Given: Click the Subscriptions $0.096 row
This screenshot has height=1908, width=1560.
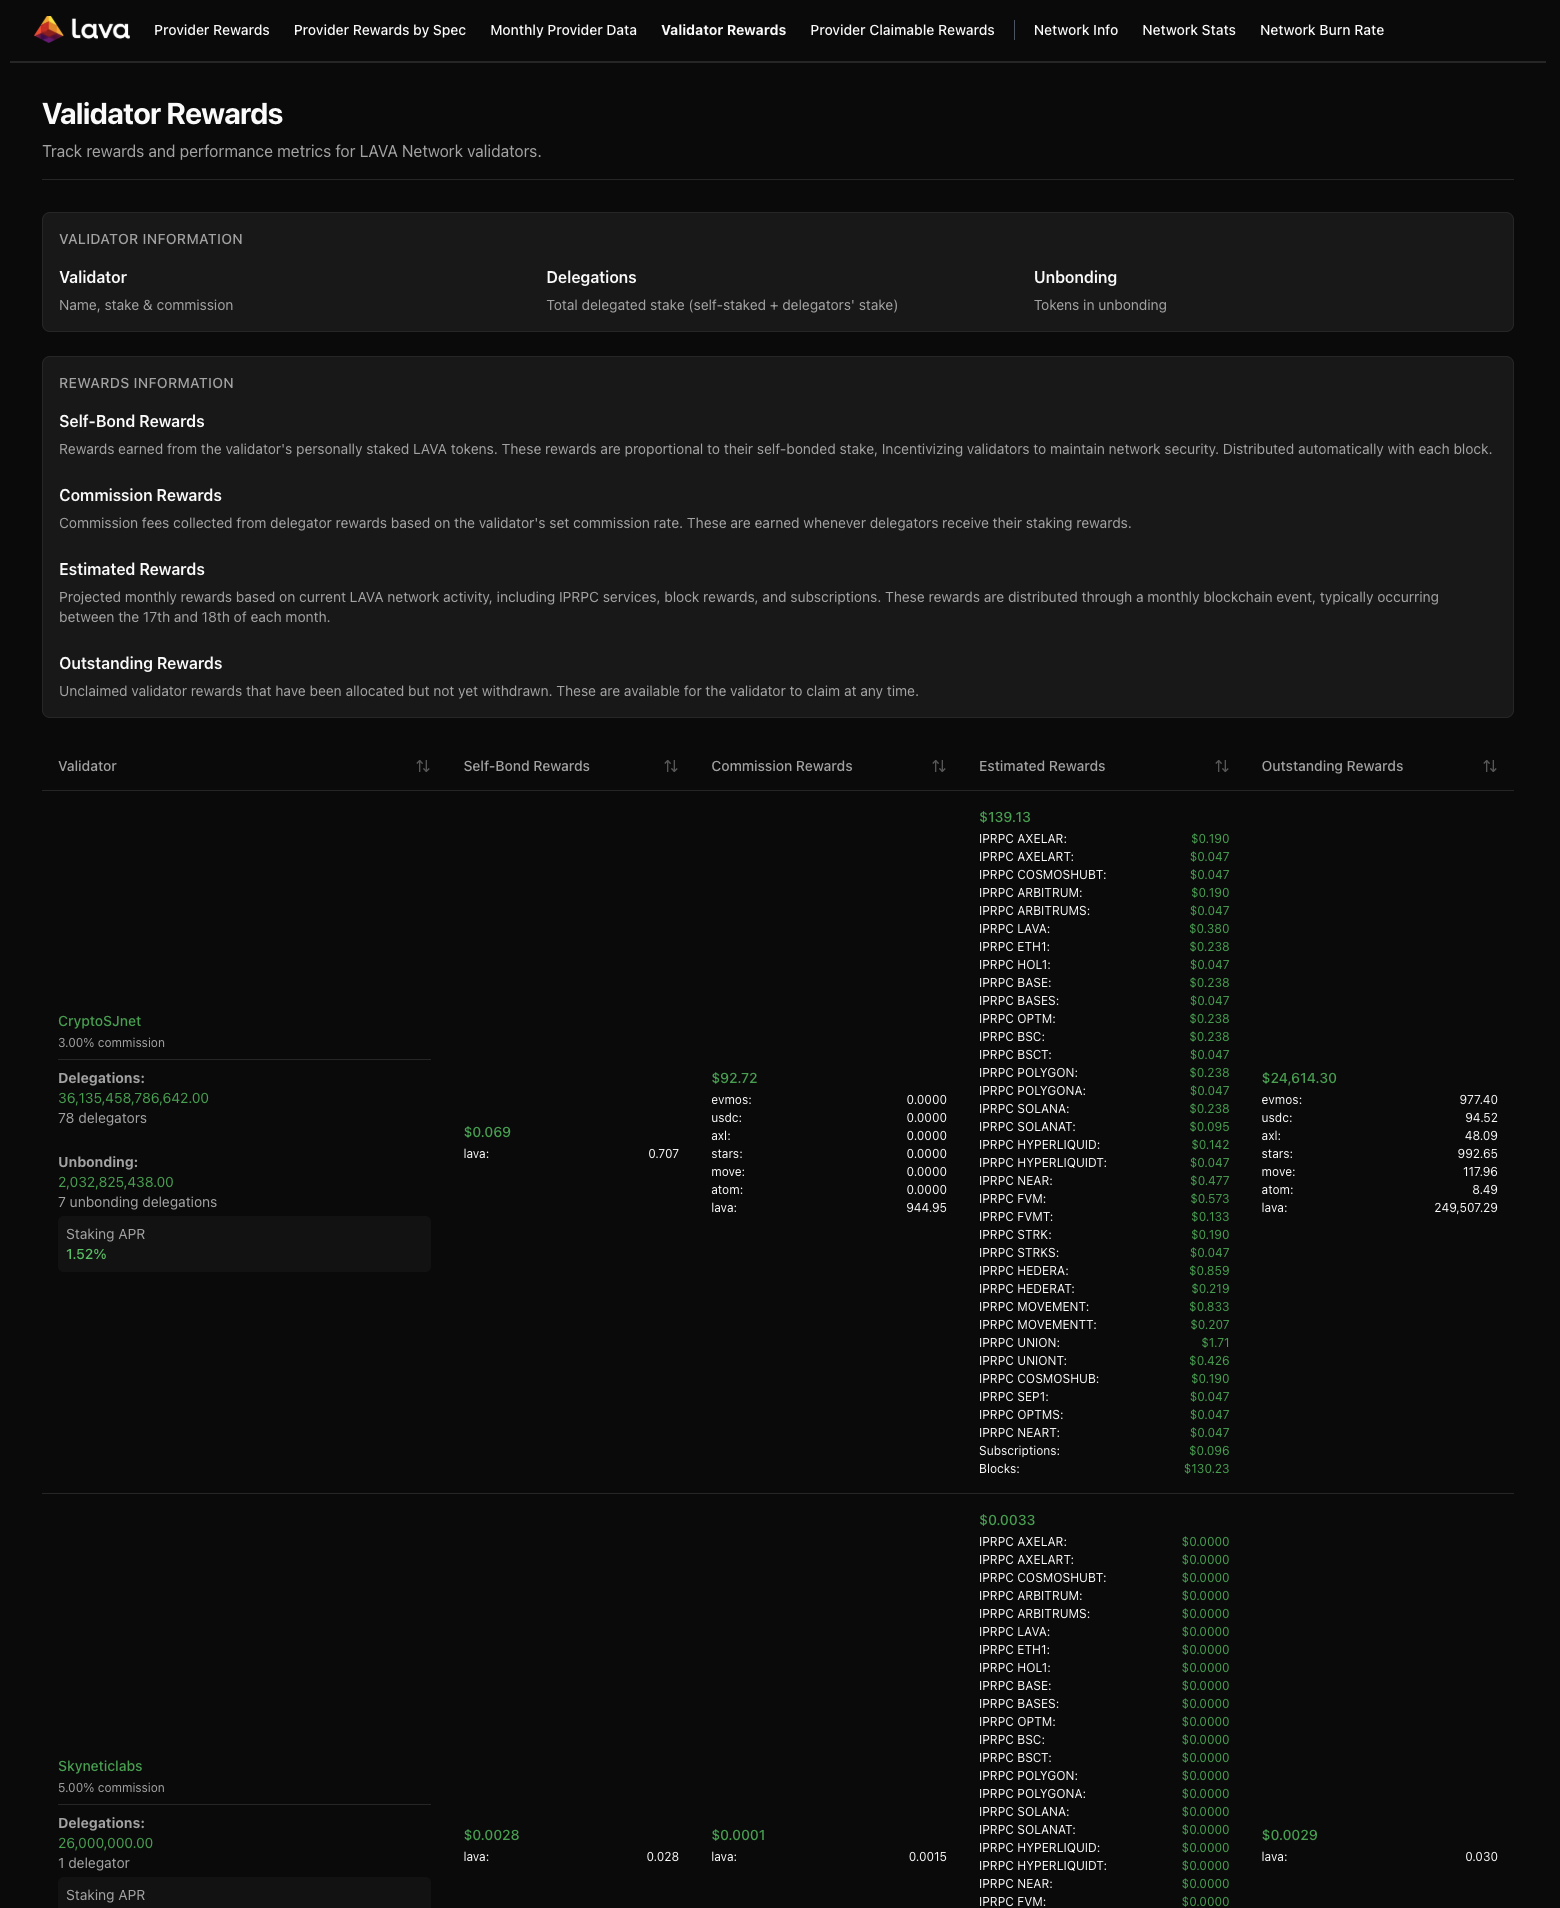Looking at the screenshot, I should tap(1104, 1451).
